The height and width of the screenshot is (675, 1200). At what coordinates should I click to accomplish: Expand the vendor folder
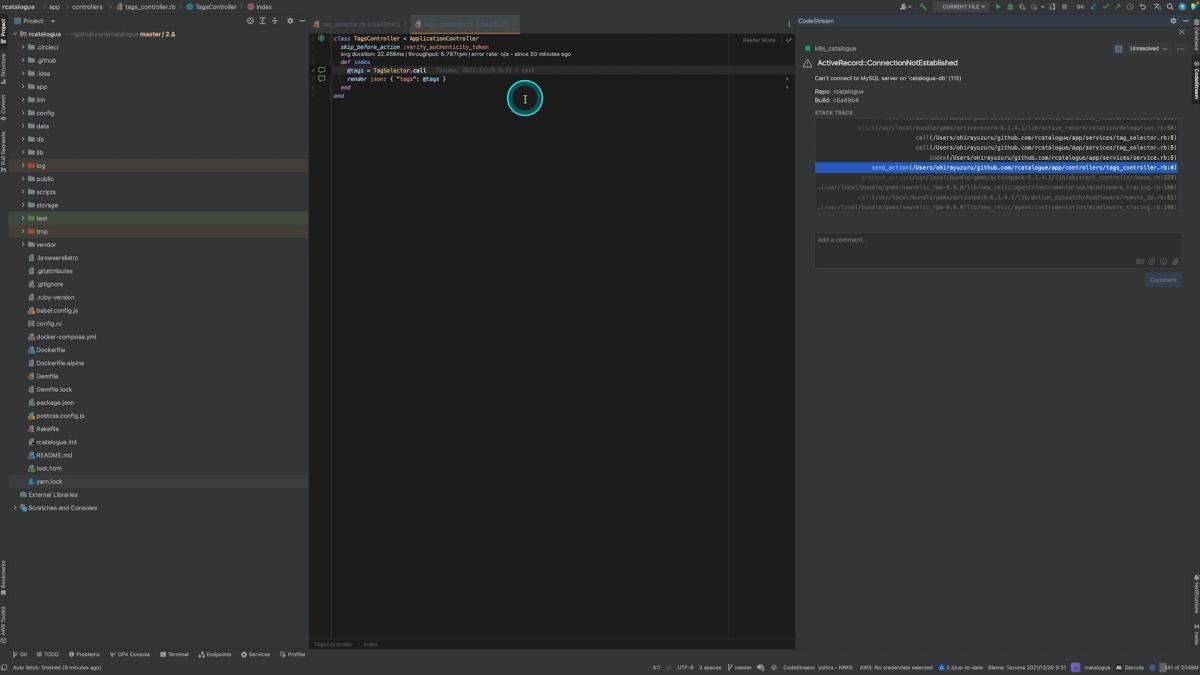point(23,244)
